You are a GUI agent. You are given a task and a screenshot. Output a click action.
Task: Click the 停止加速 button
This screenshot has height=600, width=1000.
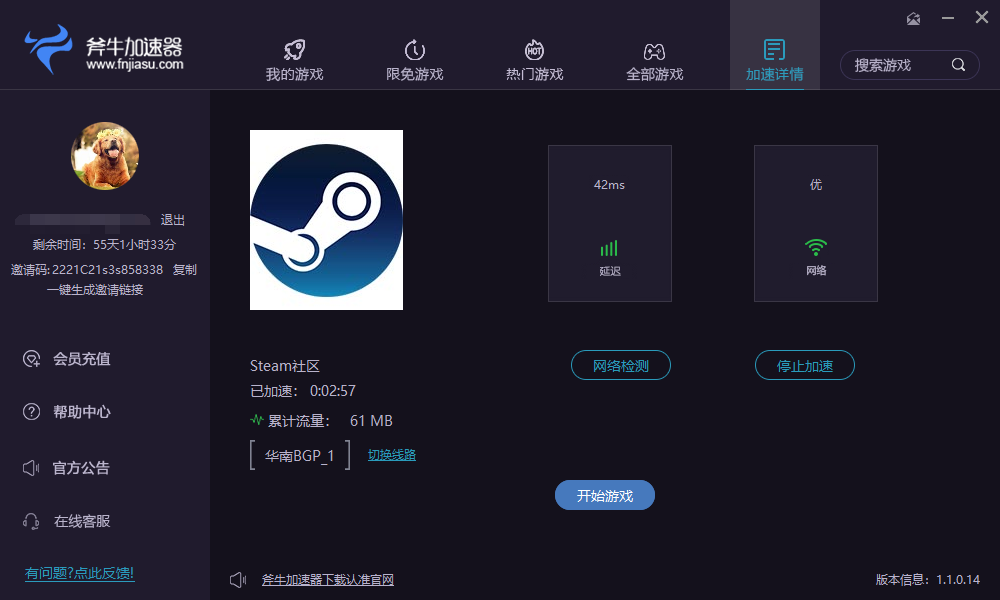(805, 365)
